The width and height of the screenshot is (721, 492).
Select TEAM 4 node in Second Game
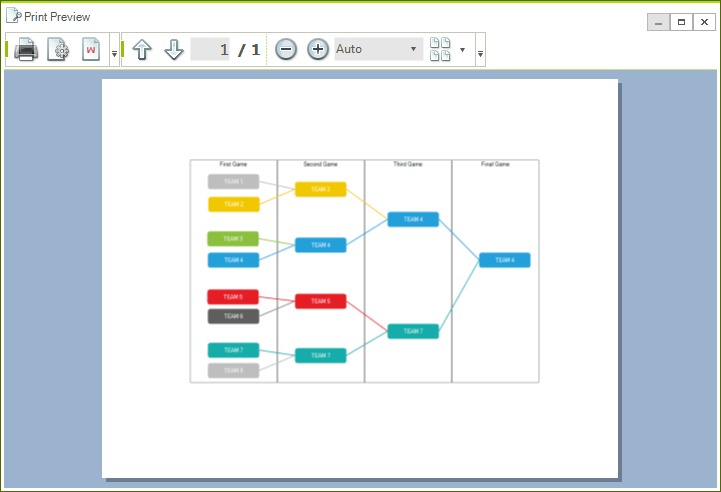[320, 245]
